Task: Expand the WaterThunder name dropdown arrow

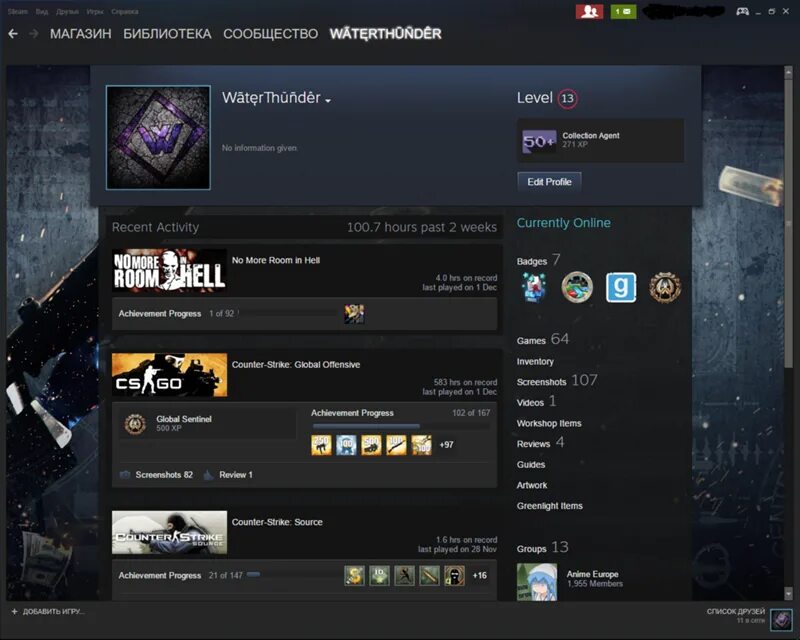Action: (328, 101)
